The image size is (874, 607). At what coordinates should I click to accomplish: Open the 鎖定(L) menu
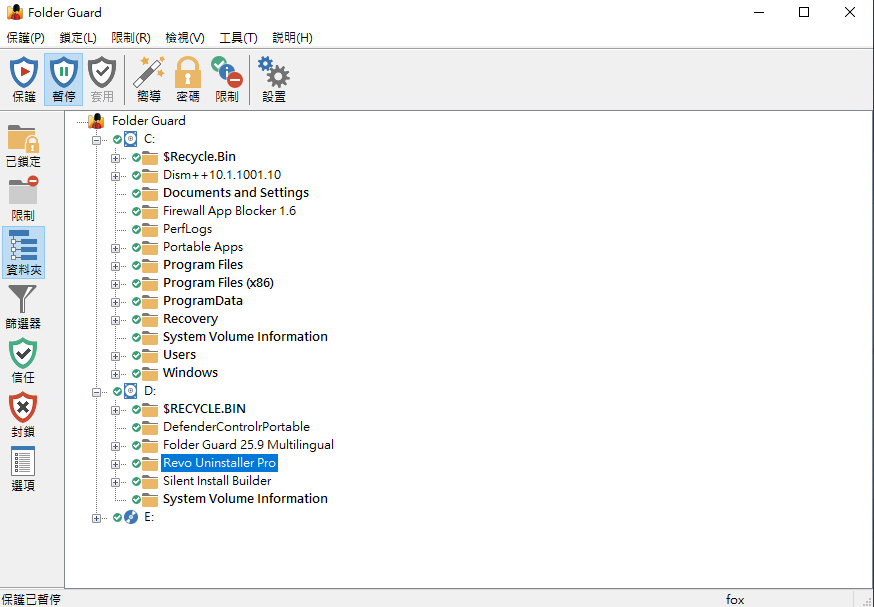78,38
